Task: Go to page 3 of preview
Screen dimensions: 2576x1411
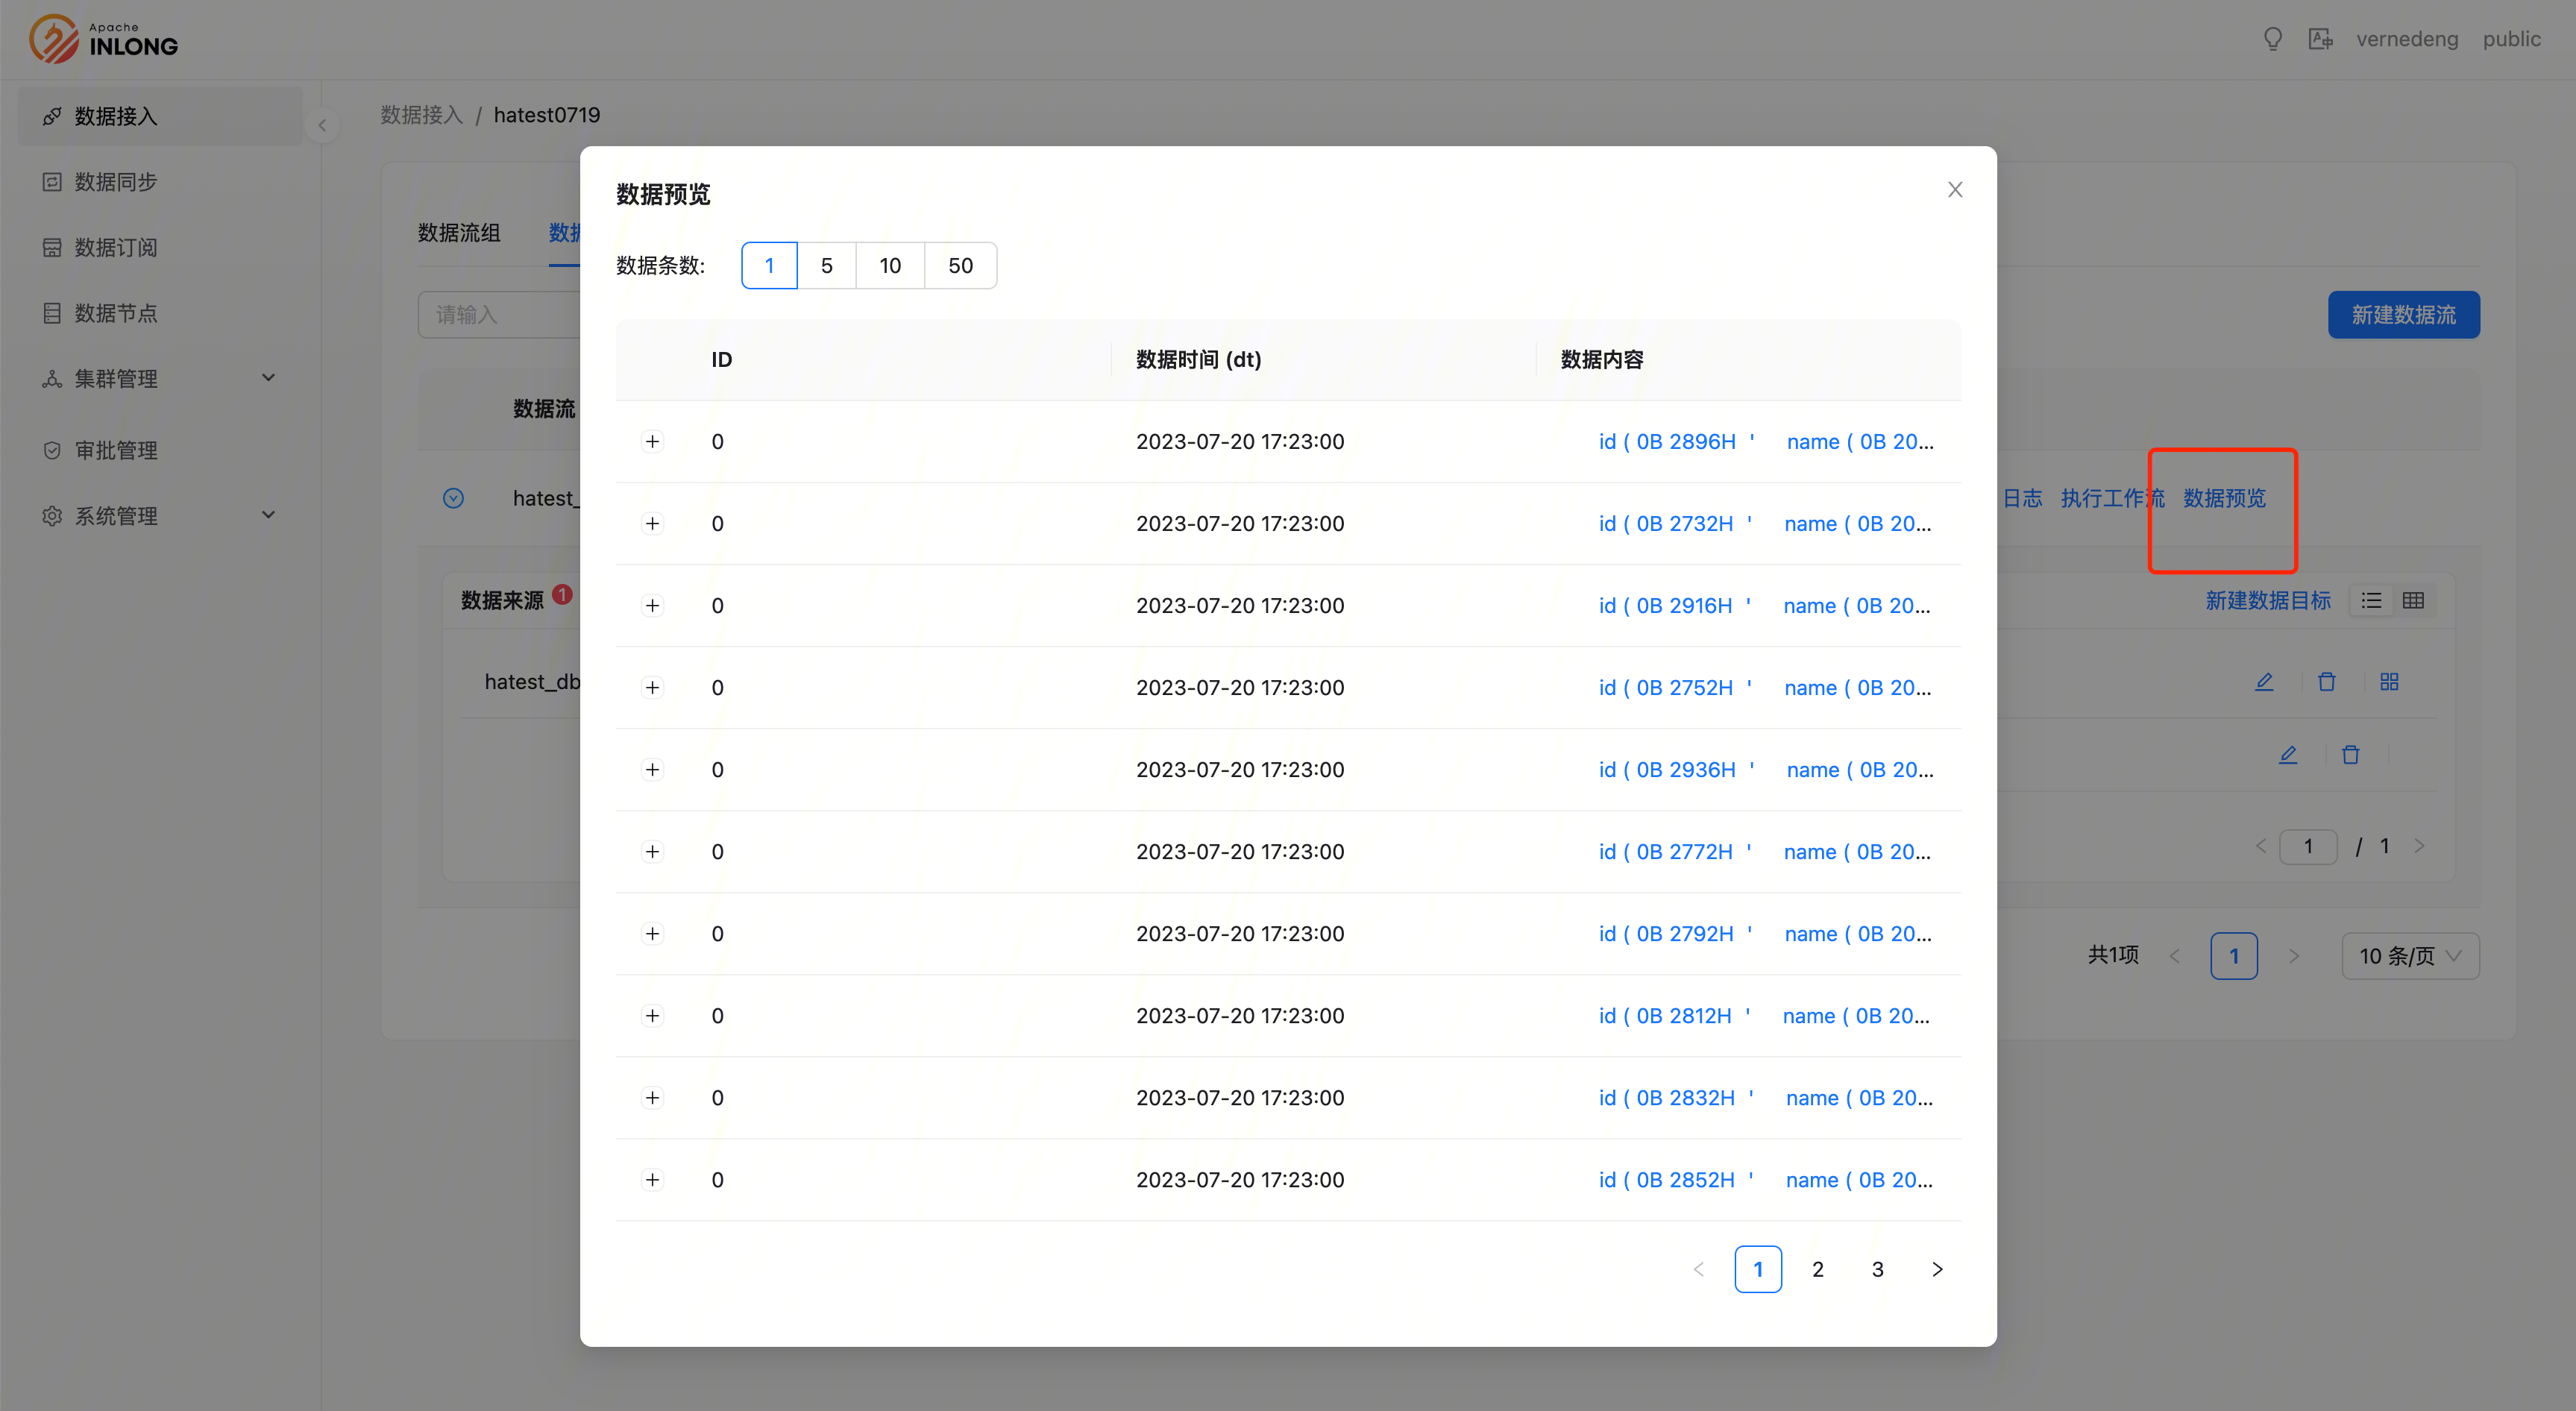Action: (1877, 1269)
